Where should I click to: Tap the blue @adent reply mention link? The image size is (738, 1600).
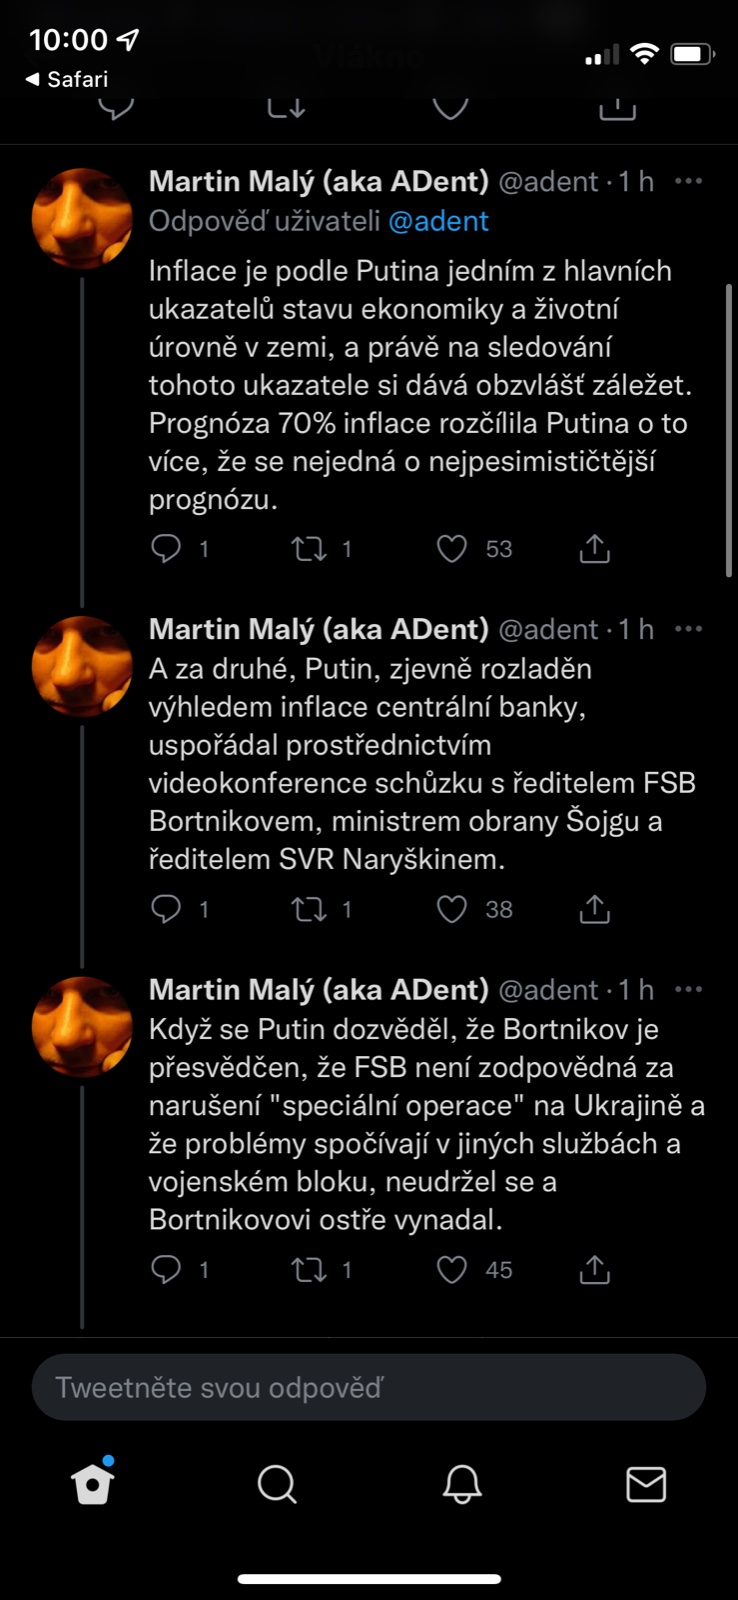tap(438, 221)
